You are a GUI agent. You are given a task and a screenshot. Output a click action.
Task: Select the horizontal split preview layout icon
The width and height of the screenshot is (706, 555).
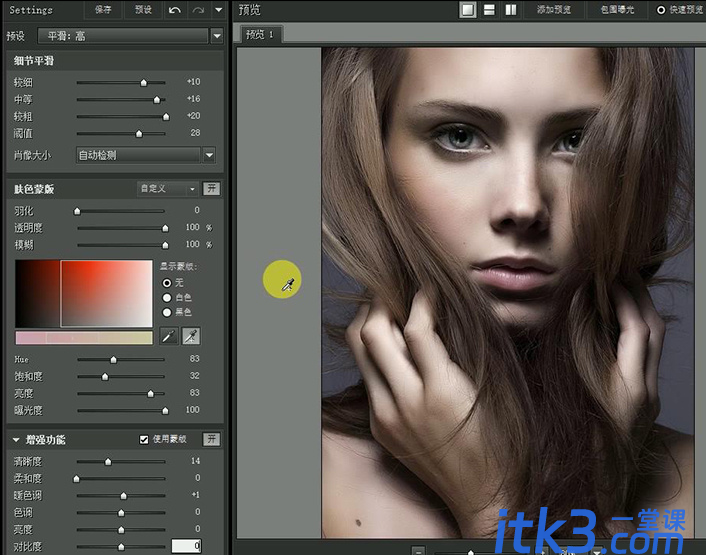489,10
